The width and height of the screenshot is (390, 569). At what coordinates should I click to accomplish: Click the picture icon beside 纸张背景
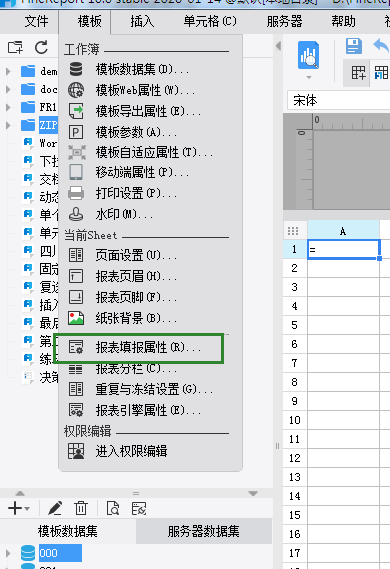76,318
